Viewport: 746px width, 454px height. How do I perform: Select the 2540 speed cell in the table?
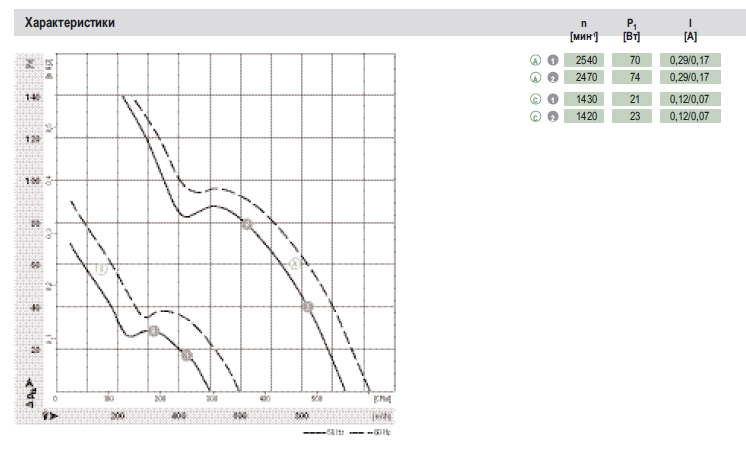583,60
